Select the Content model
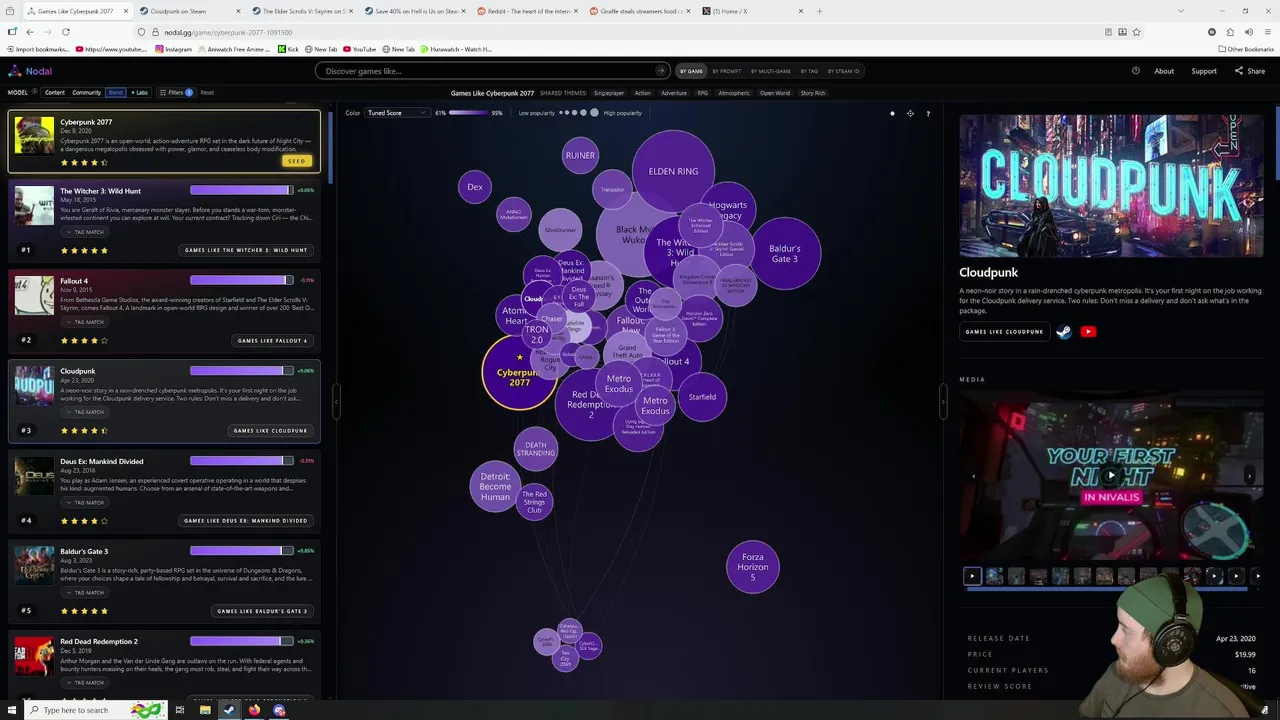1280x720 pixels. tap(54, 92)
